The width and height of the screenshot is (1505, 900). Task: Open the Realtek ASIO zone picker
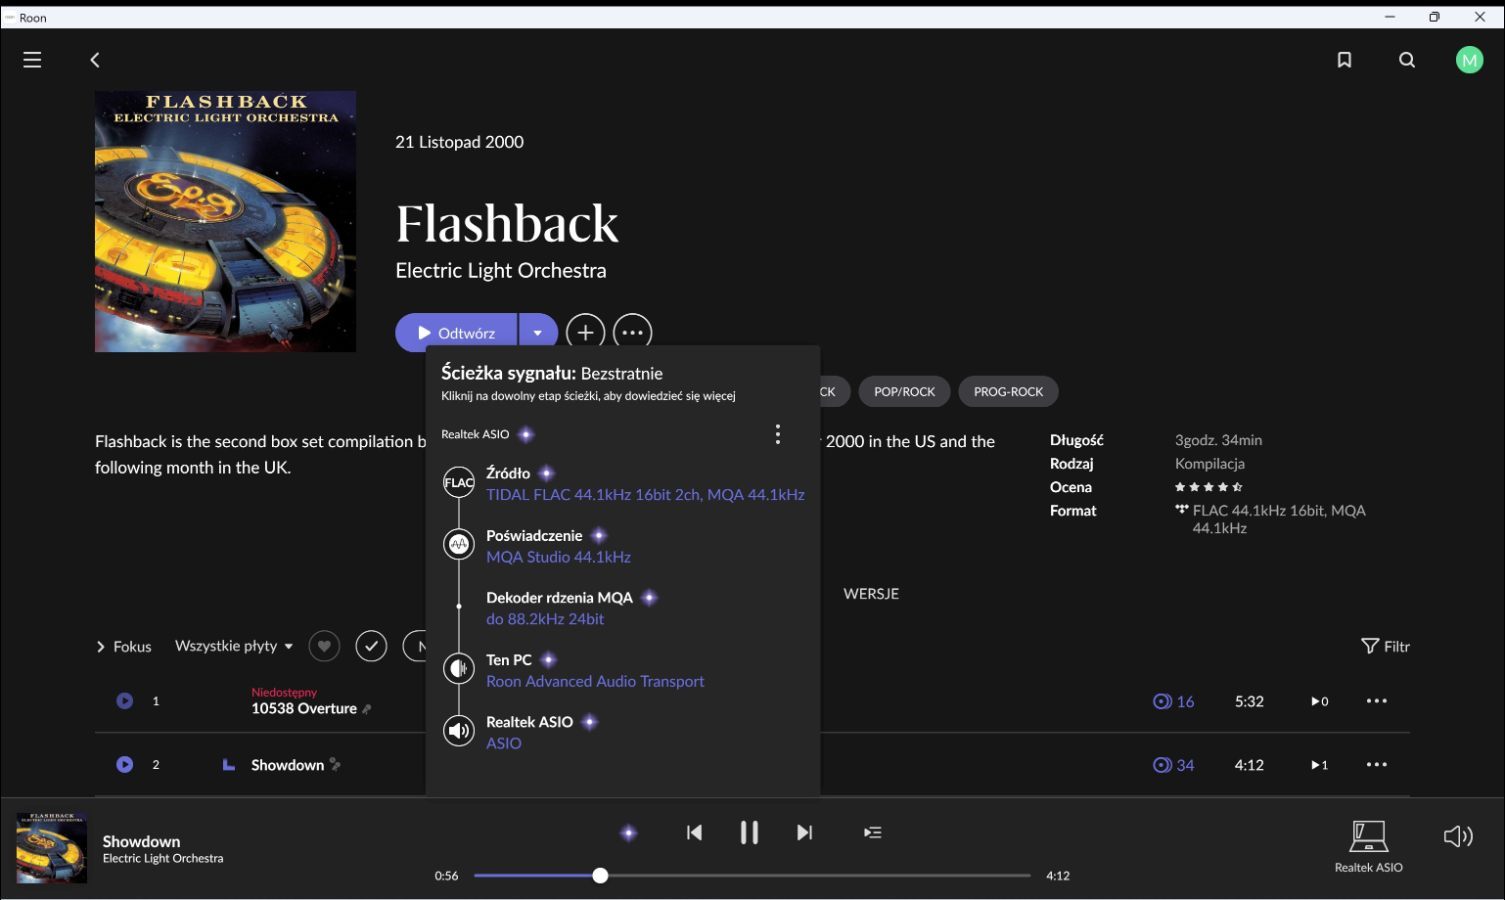(x=1368, y=846)
